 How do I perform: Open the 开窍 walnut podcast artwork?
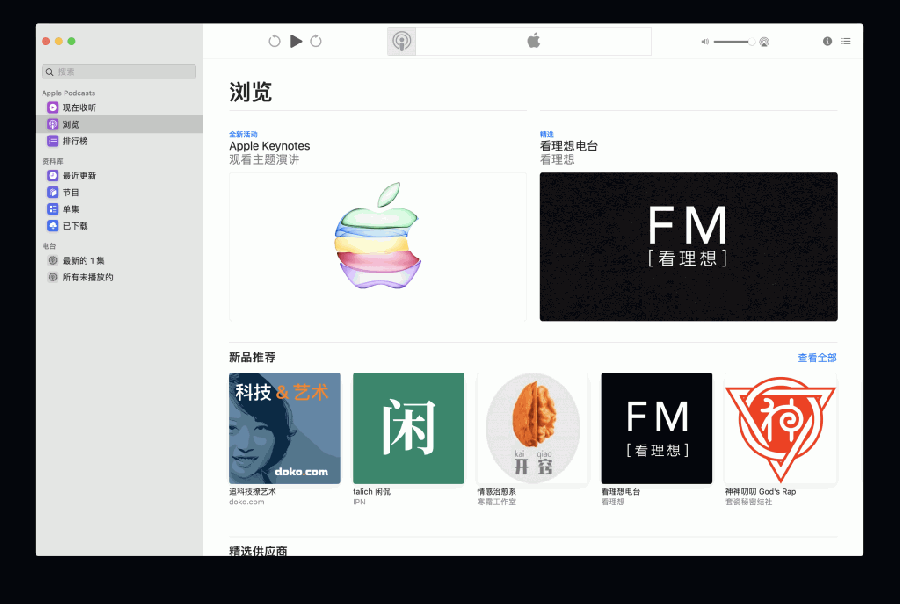pos(533,428)
